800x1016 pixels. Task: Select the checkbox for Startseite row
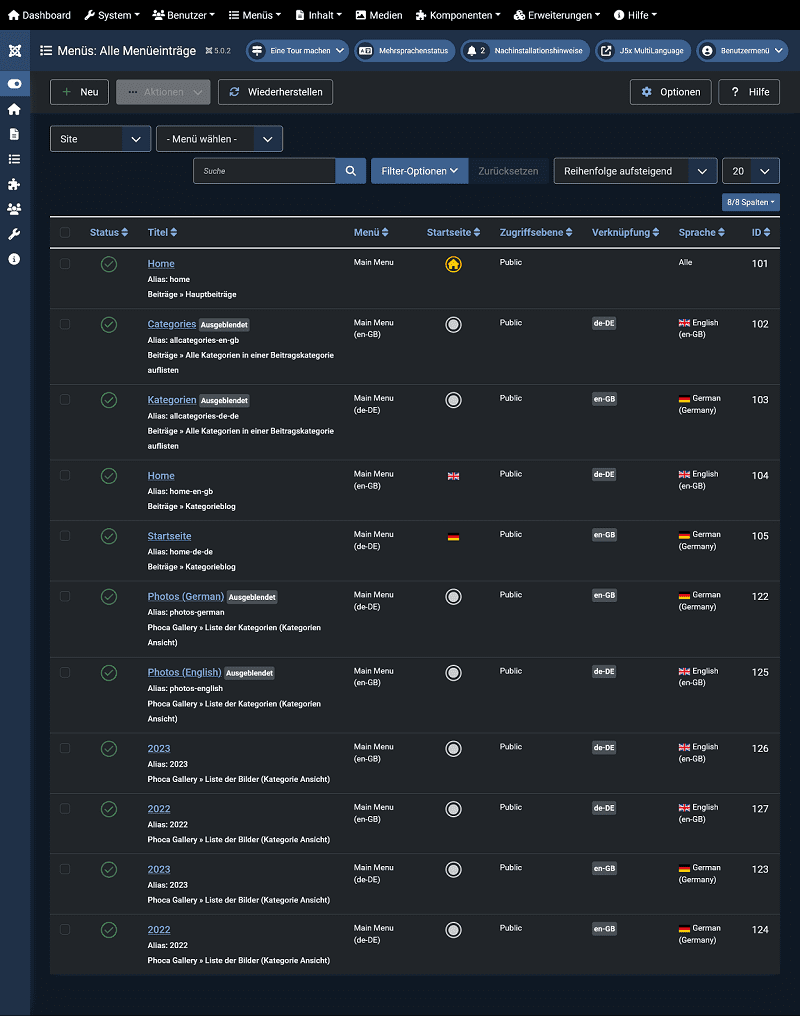65,536
